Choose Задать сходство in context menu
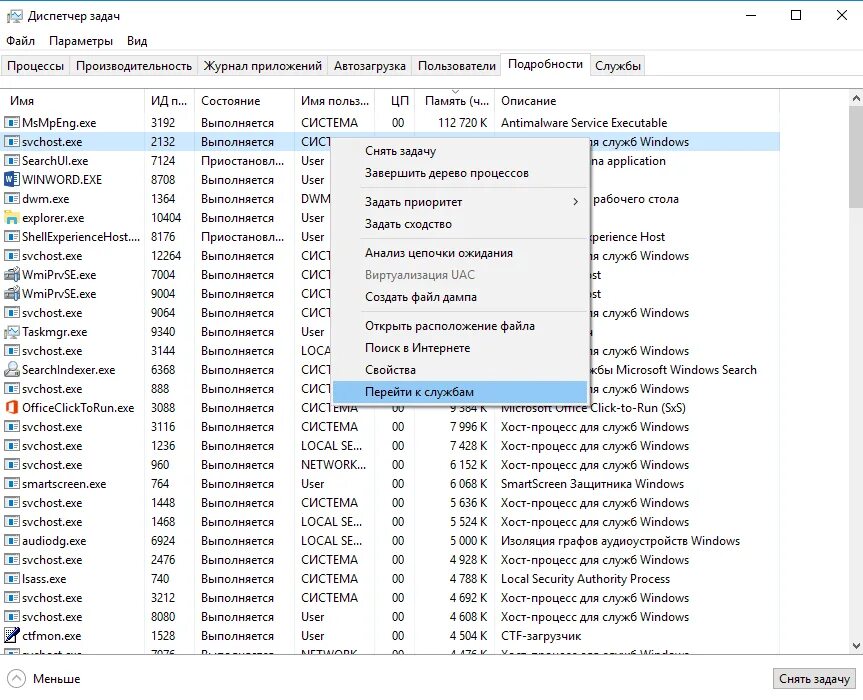This screenshot has height=700, width=863. tap(460, 224)
